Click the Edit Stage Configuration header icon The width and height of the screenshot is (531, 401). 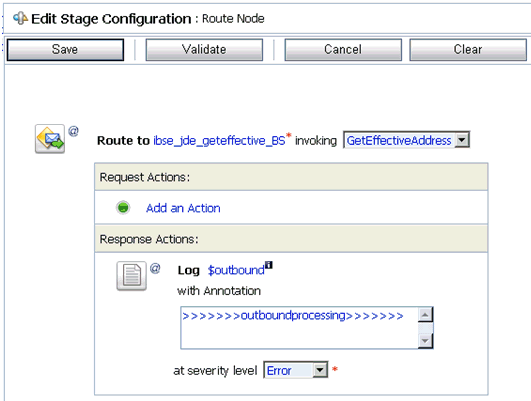[x=20, y=18]
